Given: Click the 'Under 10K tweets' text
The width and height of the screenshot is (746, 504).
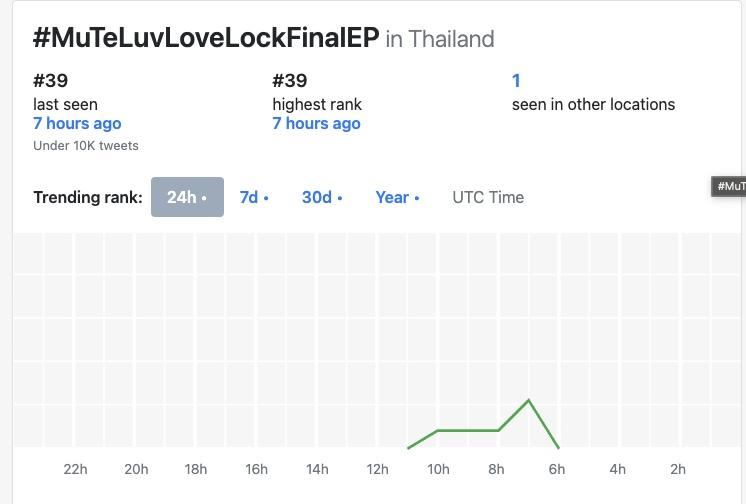Looking at the screenshot, I should [86, 146].
